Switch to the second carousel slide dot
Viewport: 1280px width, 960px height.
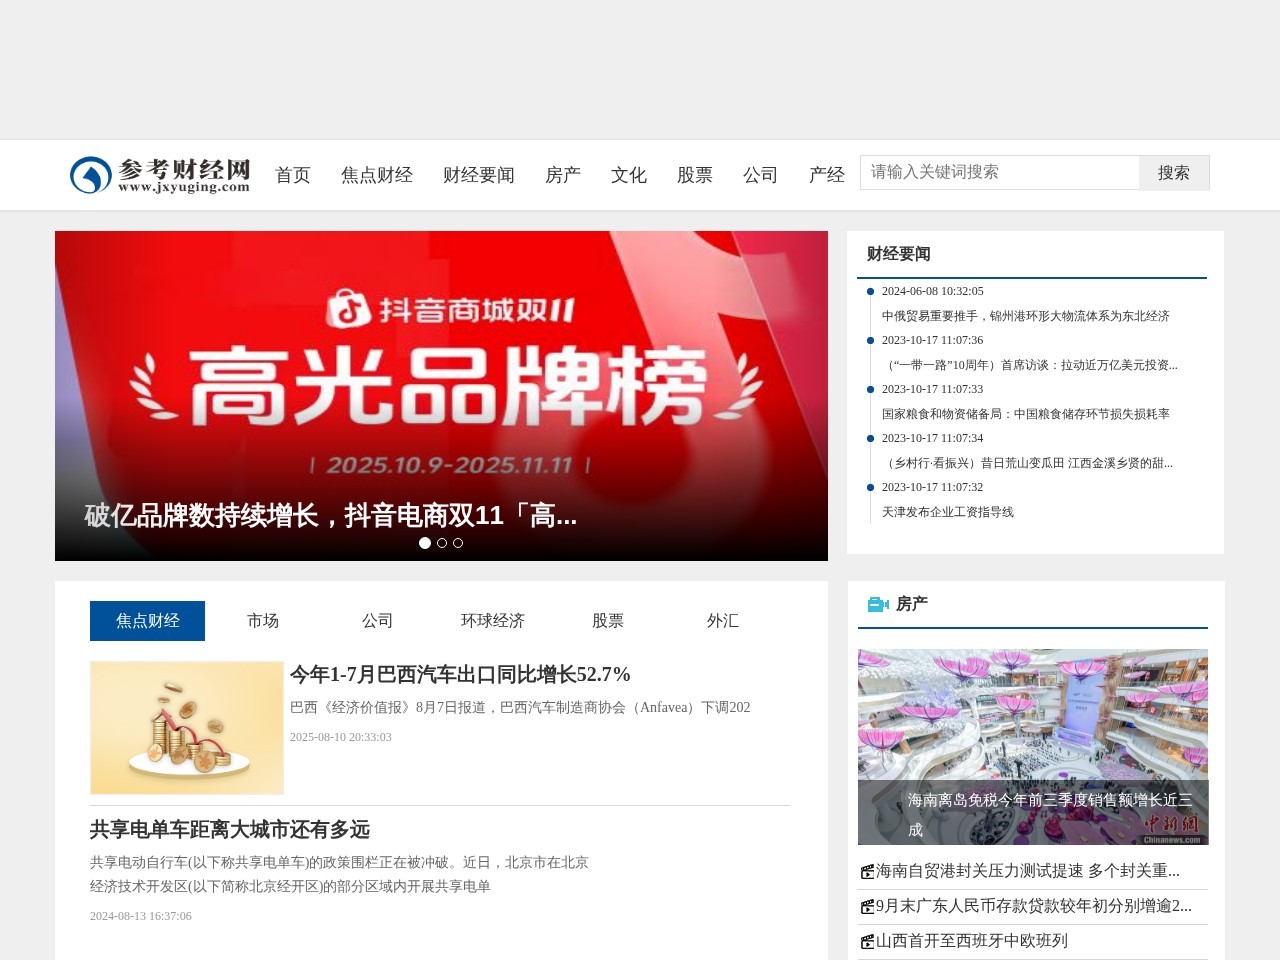tap(442, 543)
